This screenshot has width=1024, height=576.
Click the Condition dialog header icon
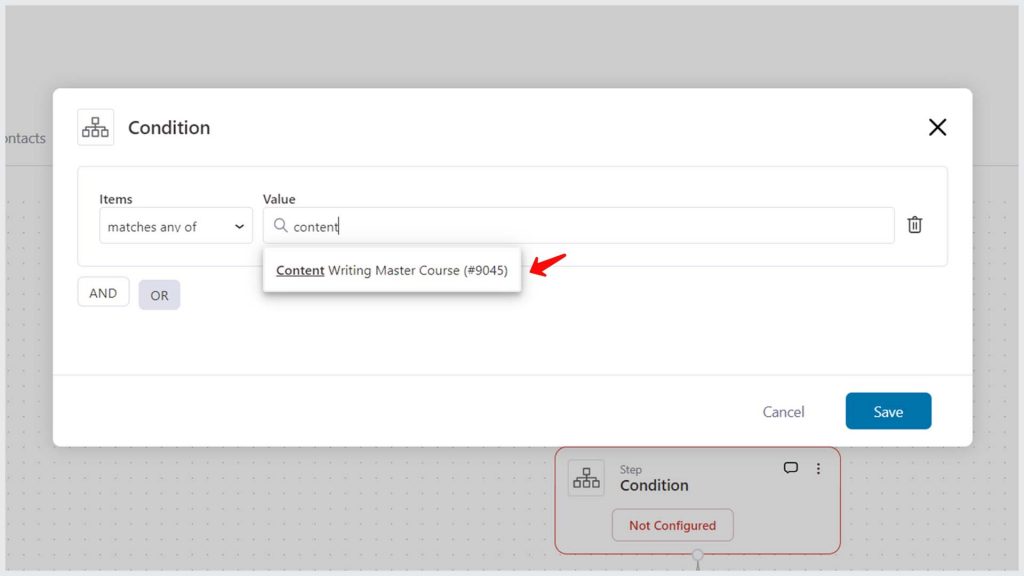coord(95,127)
